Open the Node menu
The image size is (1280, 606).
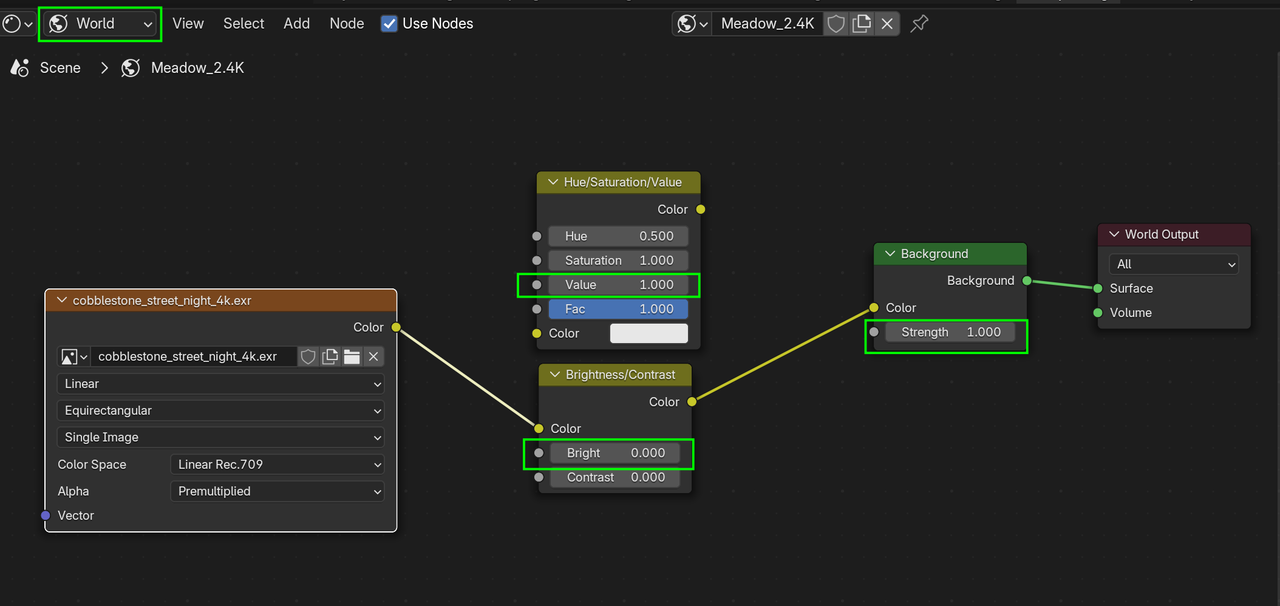pos(347,23)
